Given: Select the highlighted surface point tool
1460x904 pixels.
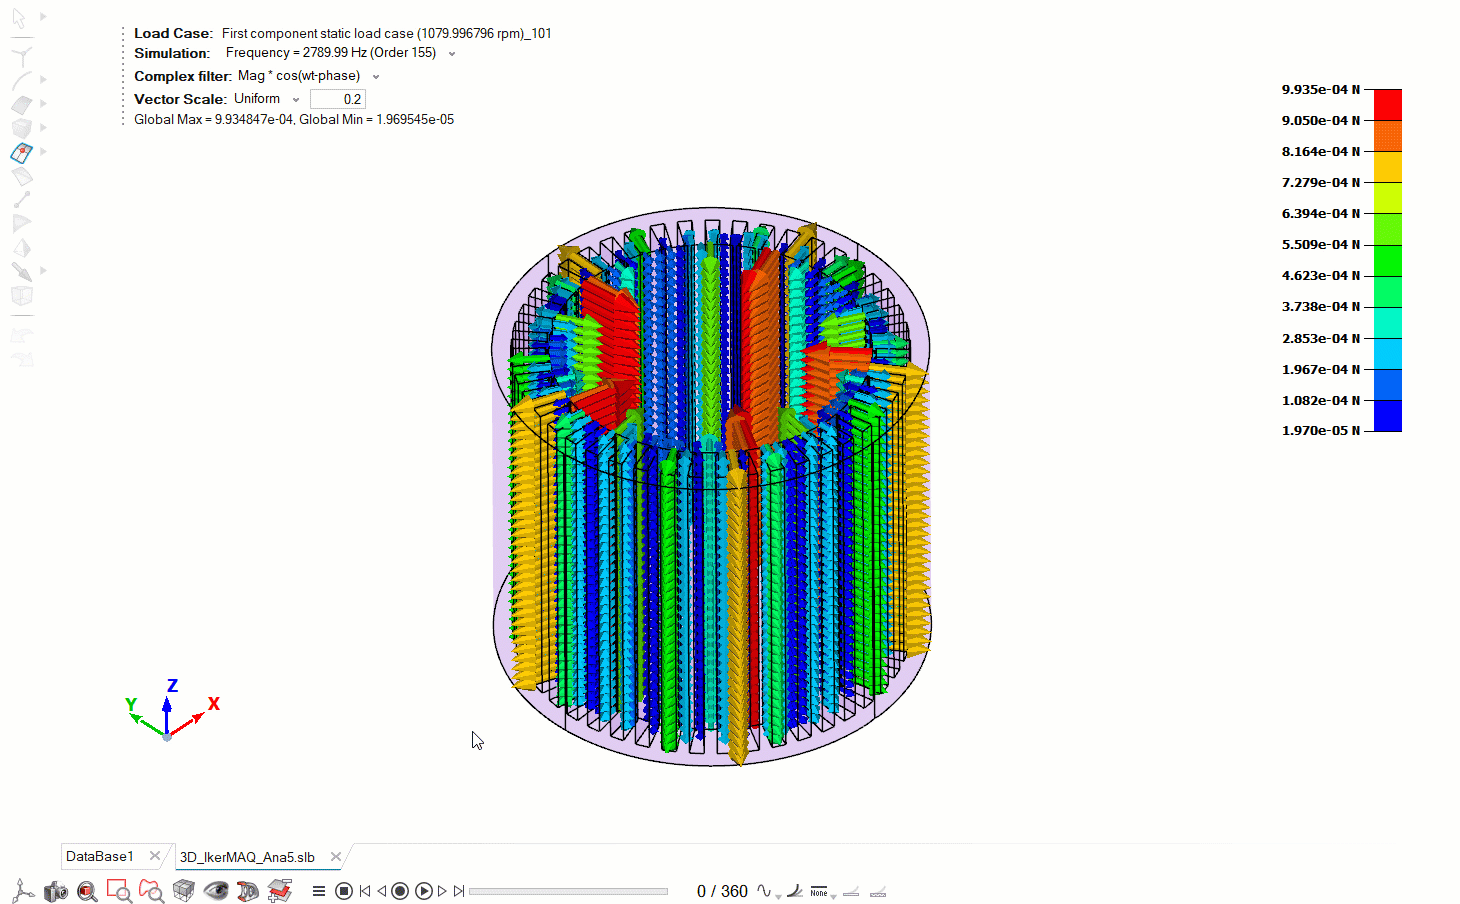Looking at the screenshot, I should (22, 152).
